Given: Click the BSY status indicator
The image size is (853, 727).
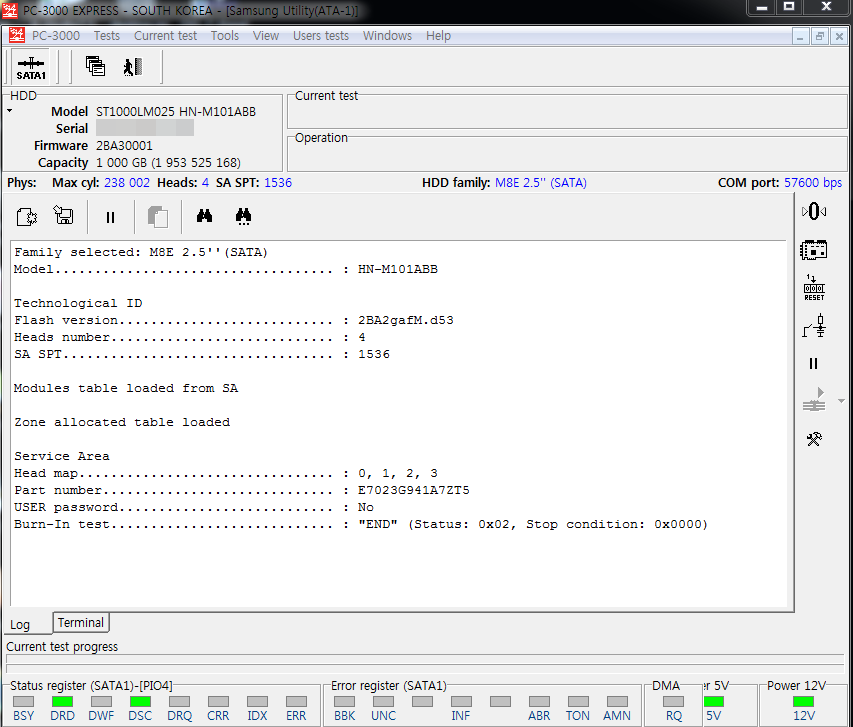Looking at the screenshot, I should [23, 701].
